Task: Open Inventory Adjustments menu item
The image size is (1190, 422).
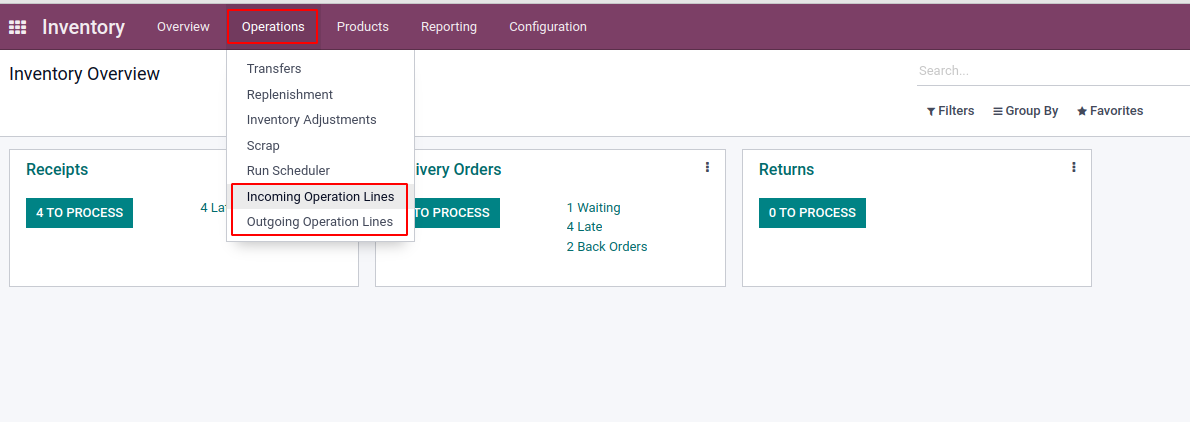Action: [311, 120]
